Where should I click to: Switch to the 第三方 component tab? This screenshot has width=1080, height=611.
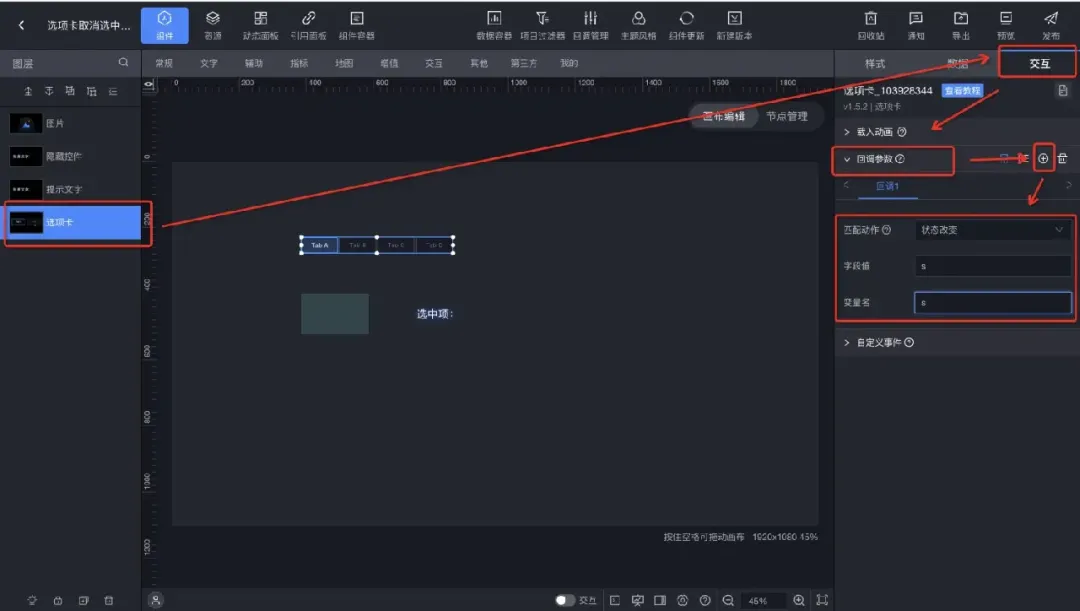click(x=523, y=63)
